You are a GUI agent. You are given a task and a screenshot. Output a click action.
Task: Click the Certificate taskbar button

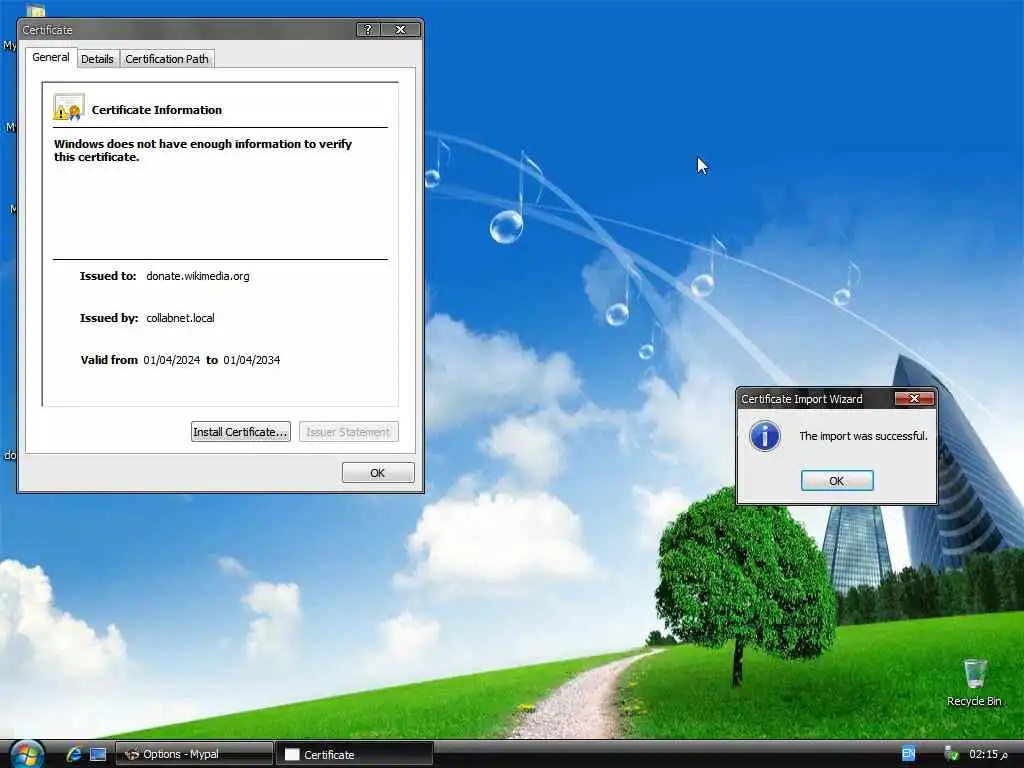(x=355, y=754)
